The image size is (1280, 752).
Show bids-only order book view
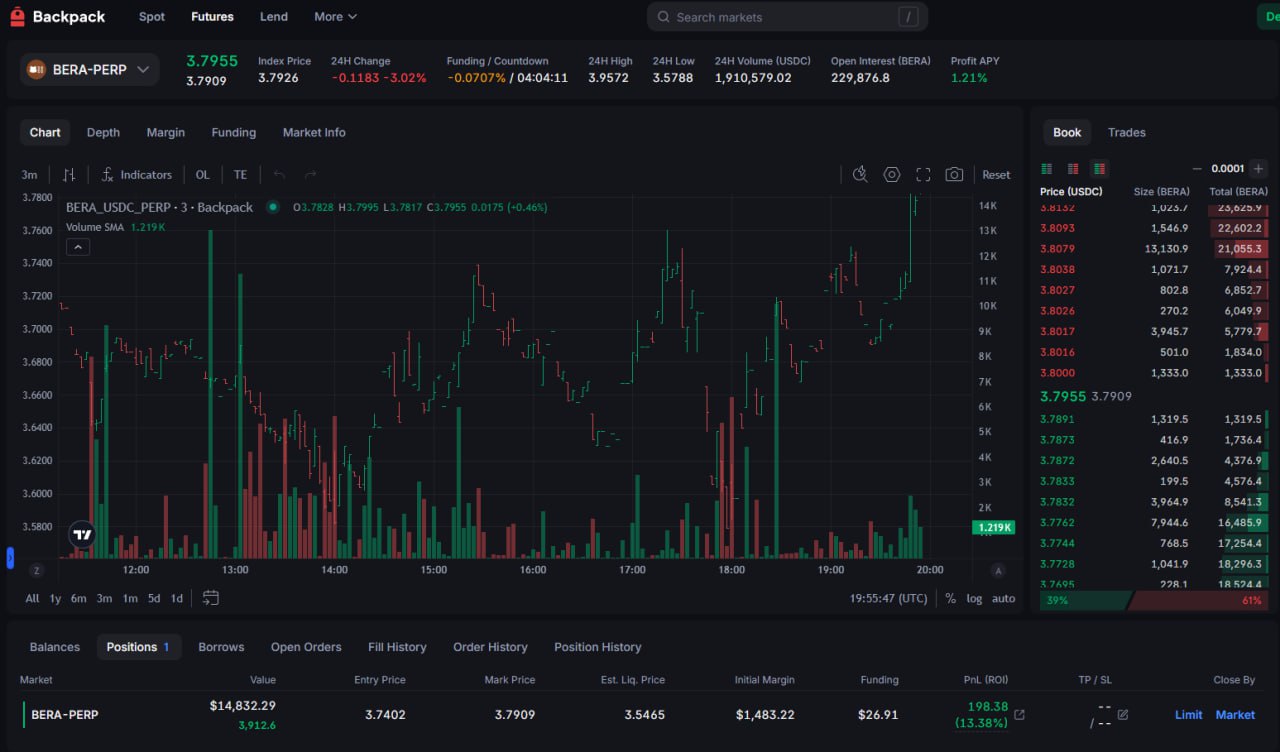tap(1047, 169)
